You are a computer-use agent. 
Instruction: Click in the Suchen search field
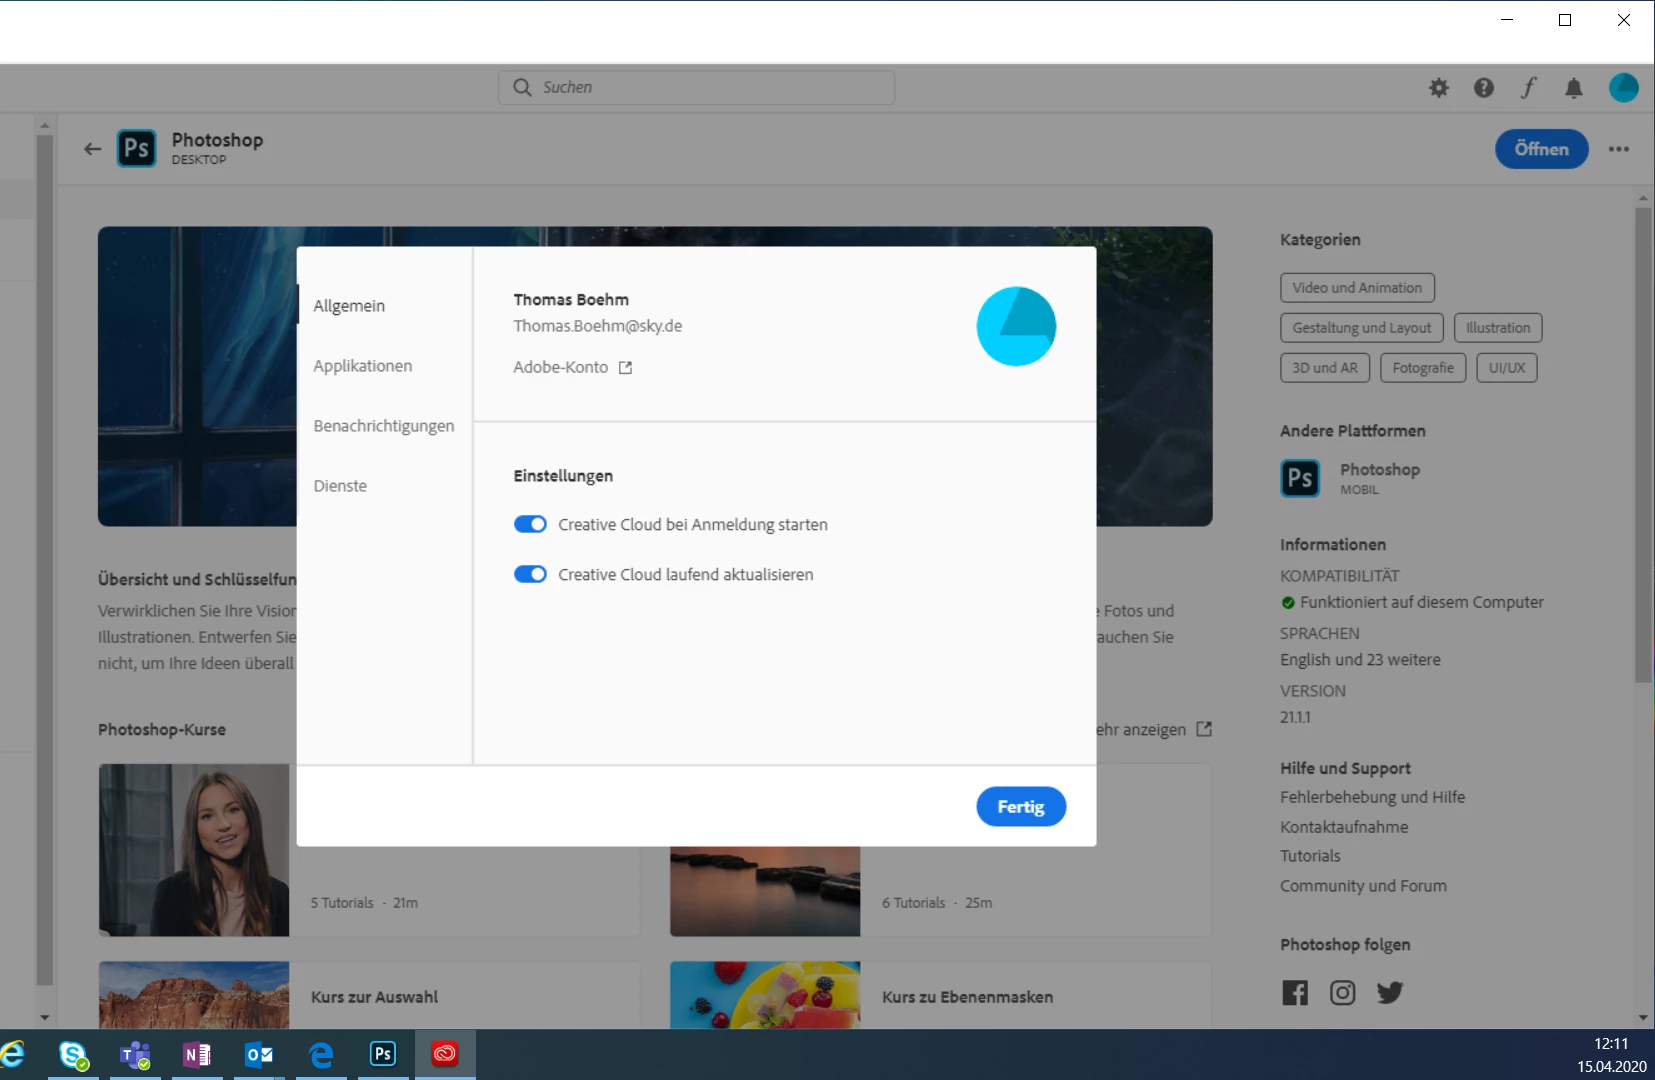(x=696, y=87)
